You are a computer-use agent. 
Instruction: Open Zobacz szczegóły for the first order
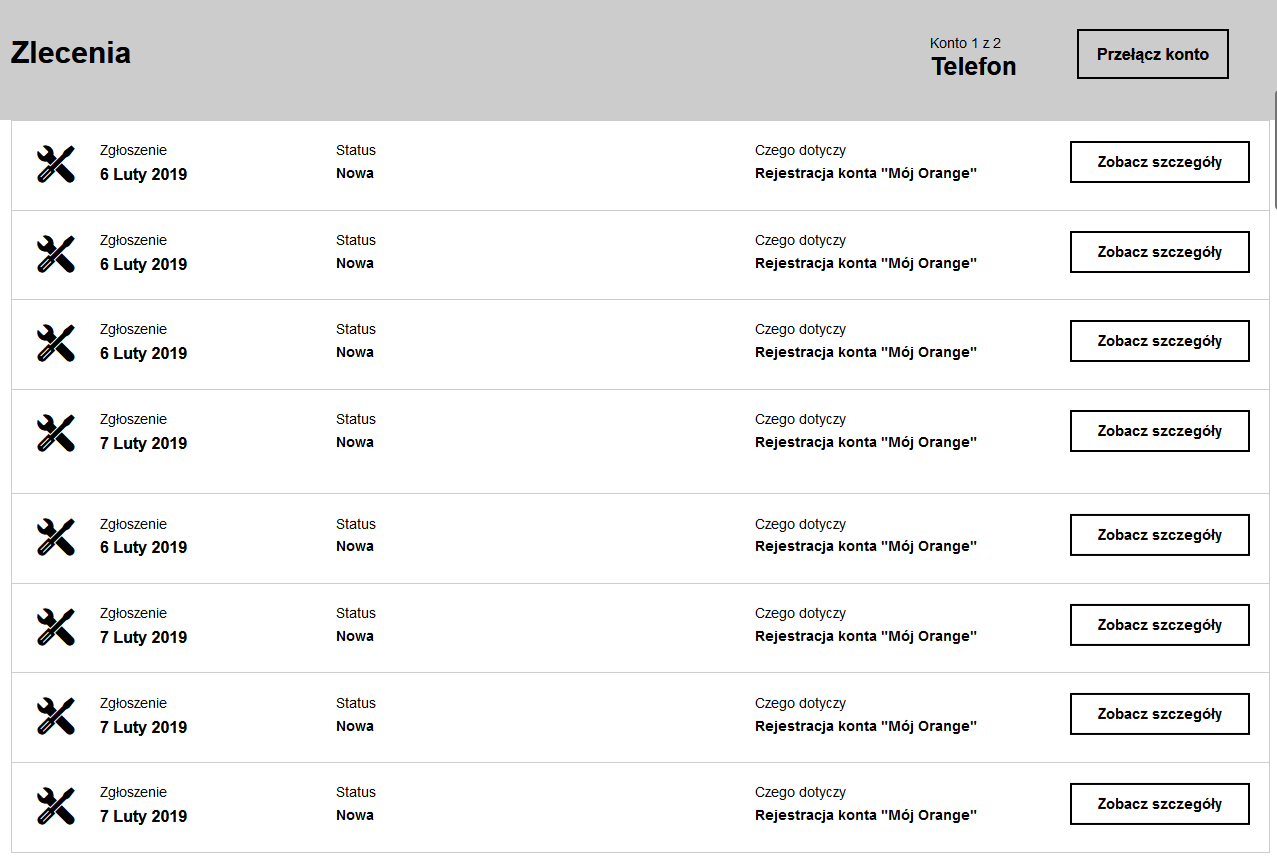[x=1159, y=162]
